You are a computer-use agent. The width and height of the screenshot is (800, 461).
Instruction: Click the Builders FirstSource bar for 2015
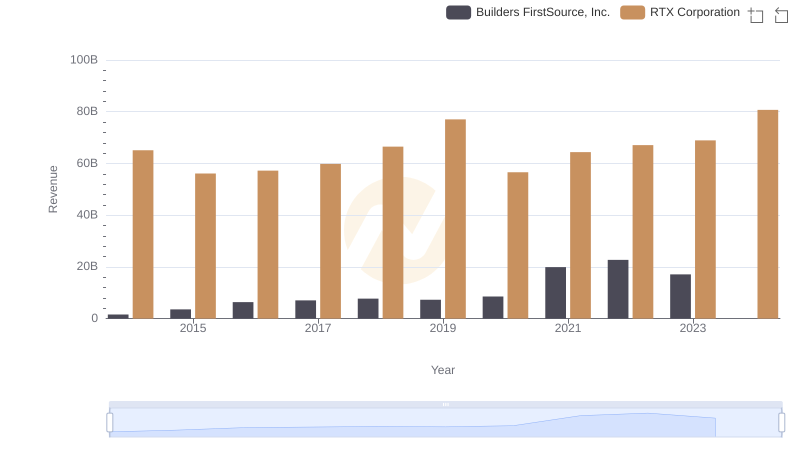tap(181, 314)
